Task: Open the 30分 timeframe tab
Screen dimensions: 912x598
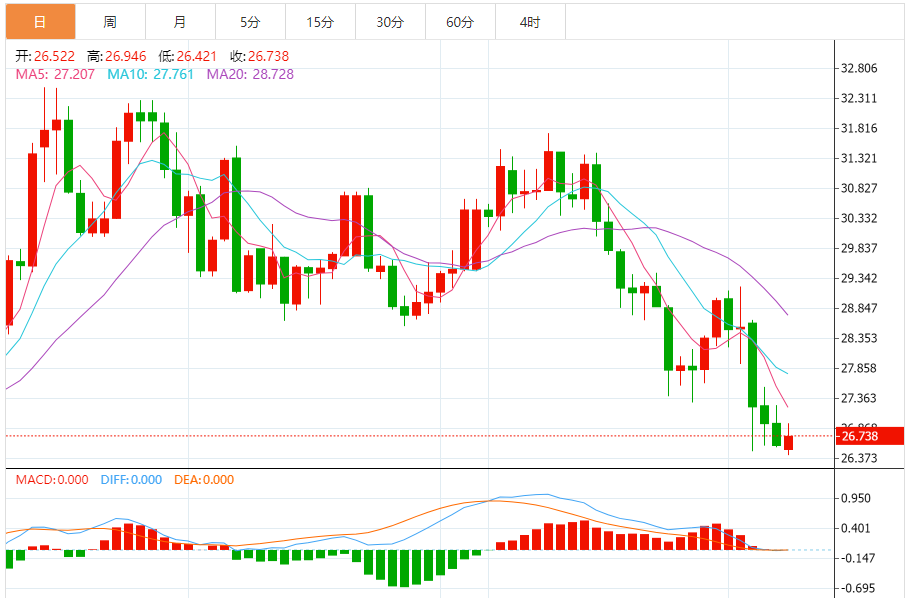Action: (x=390, y=22)
